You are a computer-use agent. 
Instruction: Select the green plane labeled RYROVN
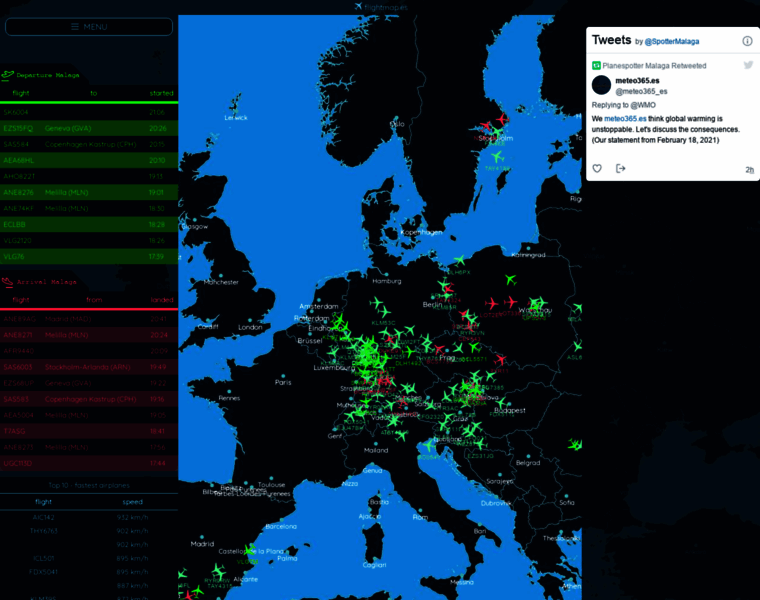(471, 321)
